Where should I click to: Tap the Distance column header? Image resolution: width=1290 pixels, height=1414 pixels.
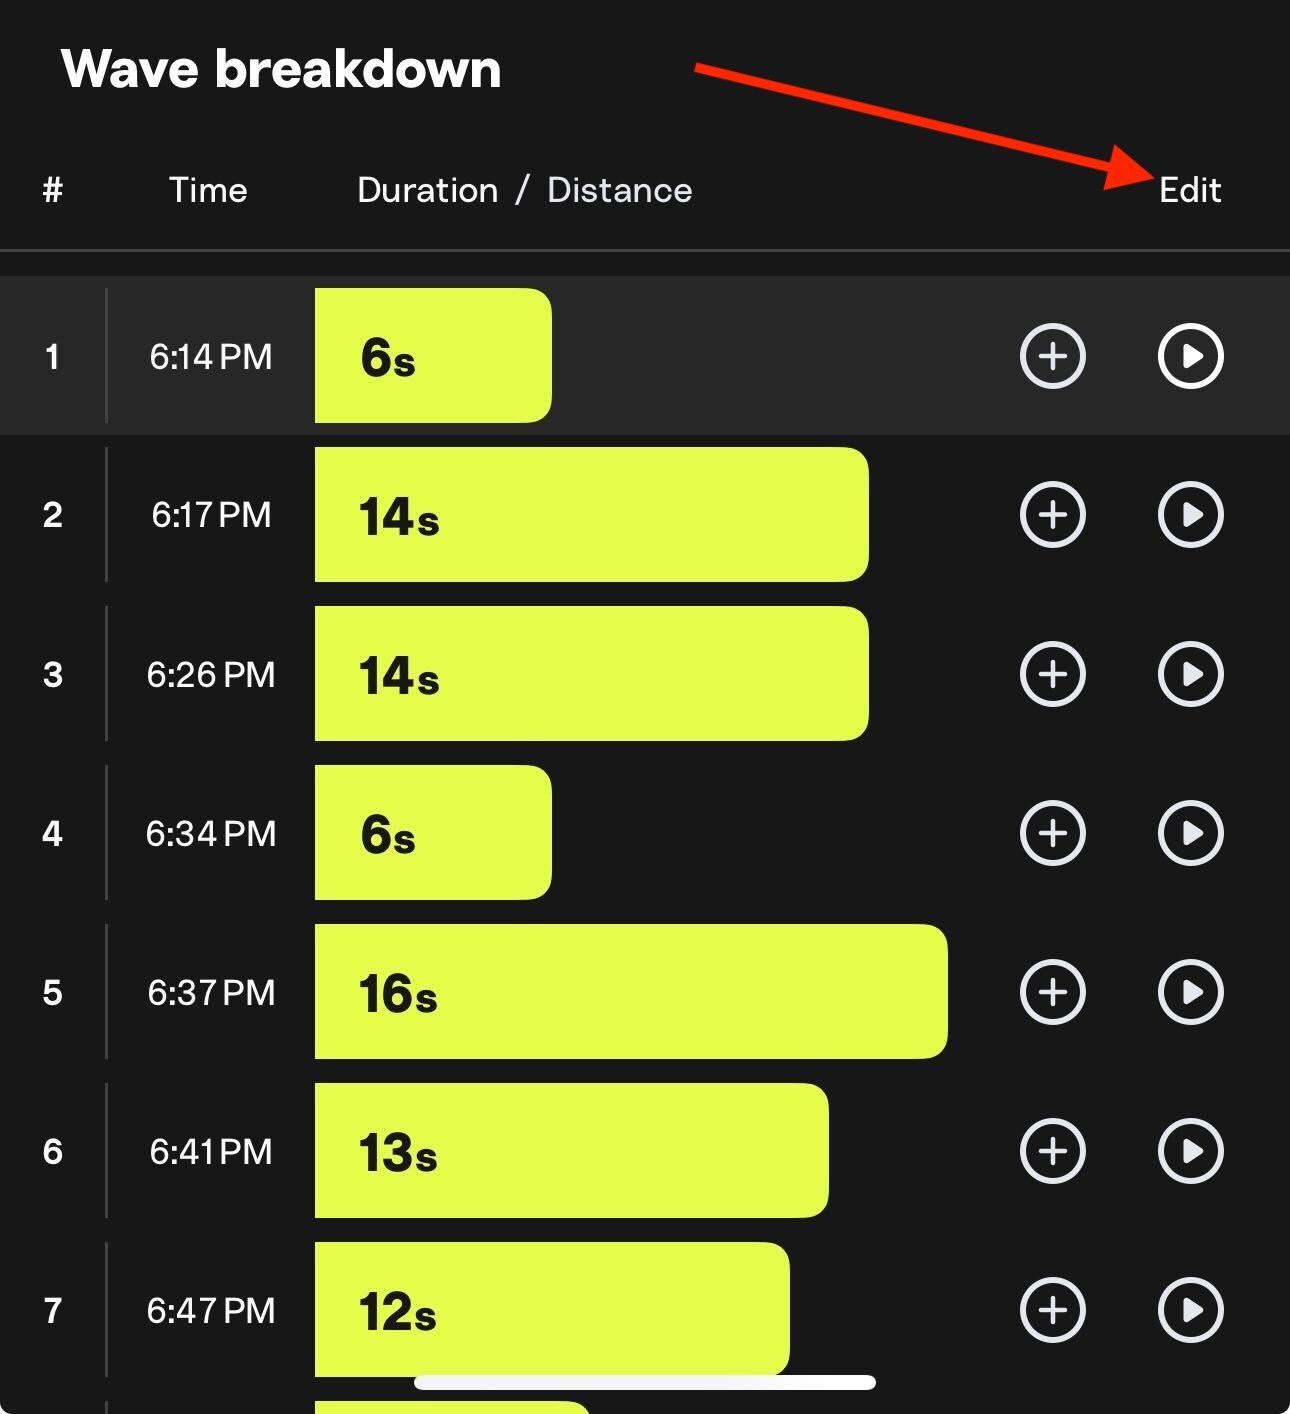[x=620, y=190]
